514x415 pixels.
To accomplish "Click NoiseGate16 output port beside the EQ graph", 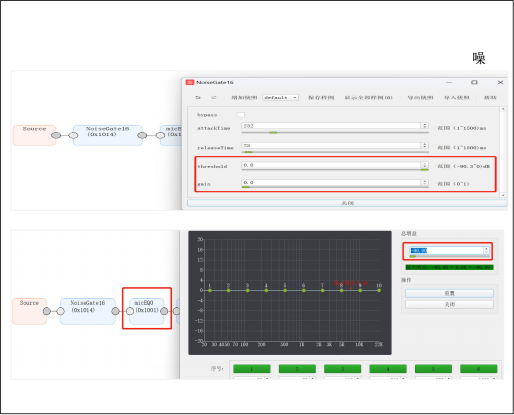I will click(116, 311).
